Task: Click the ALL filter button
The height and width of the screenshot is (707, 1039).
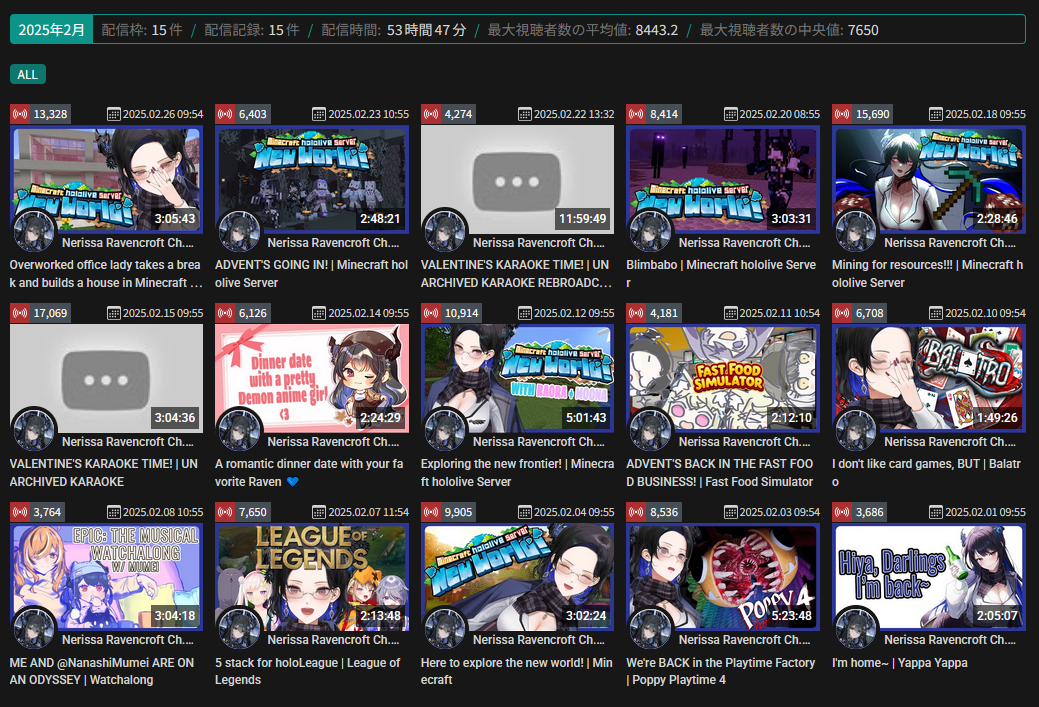Action: 28,74
